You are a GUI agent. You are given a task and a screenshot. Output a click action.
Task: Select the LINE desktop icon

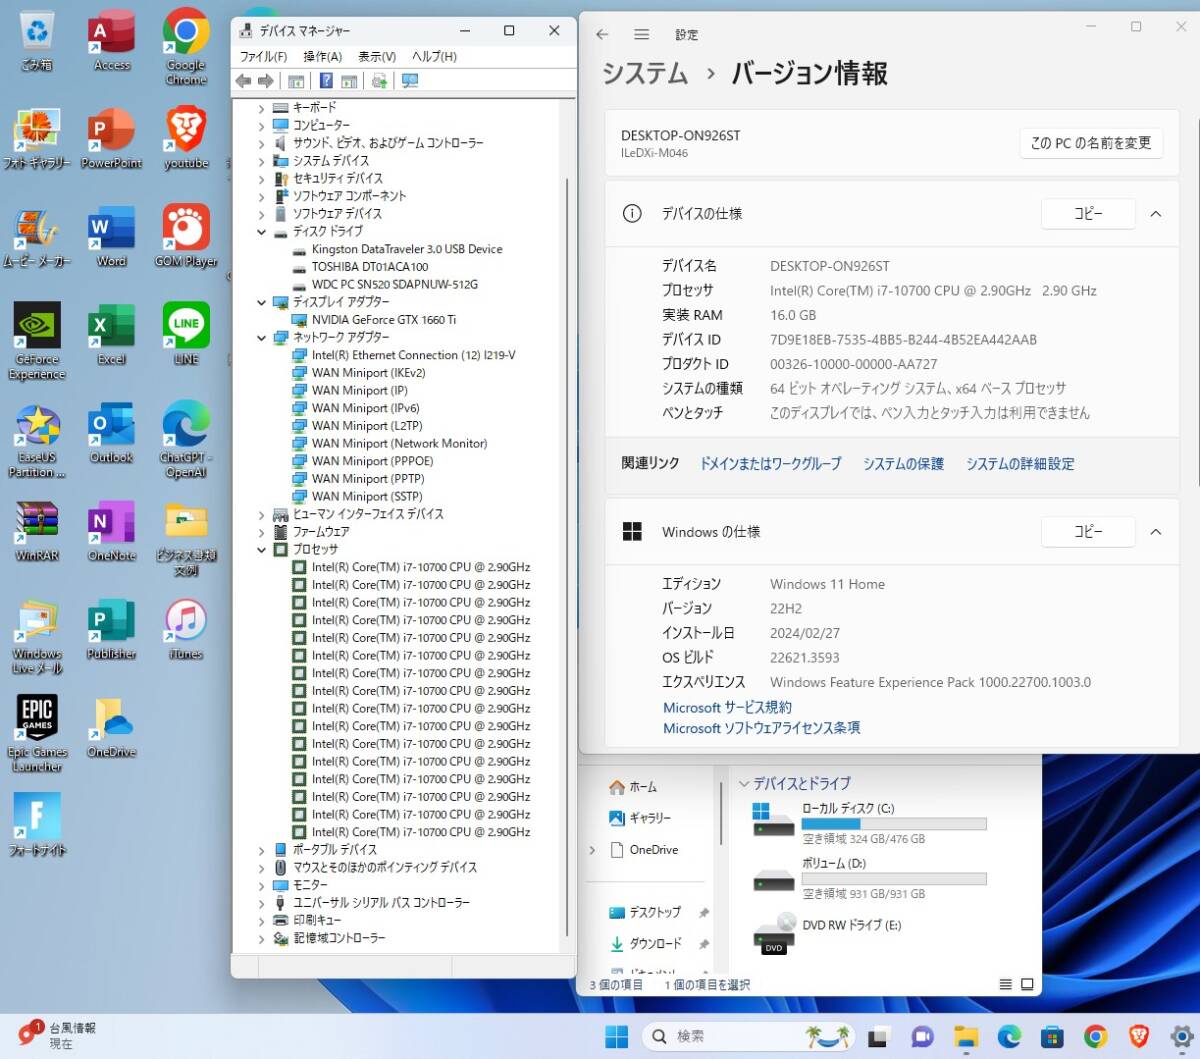[186, 335]
